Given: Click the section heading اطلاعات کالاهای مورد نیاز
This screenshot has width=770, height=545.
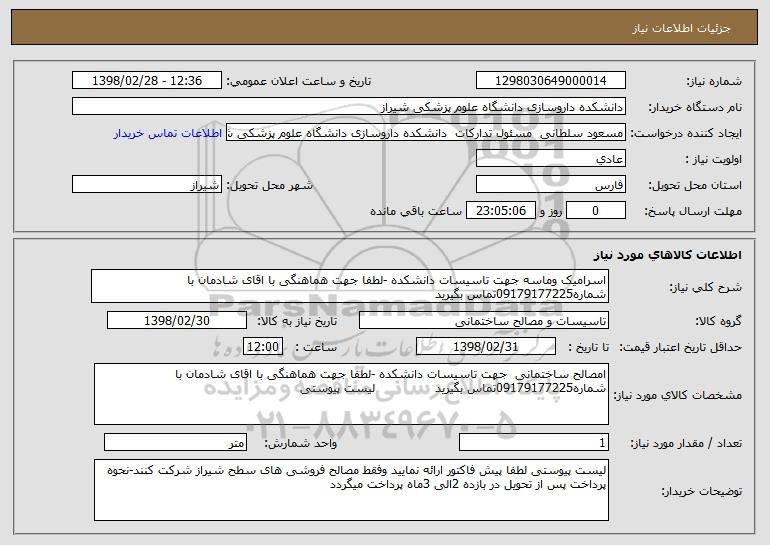Looking at the screenshot, I should click(668, 255).
